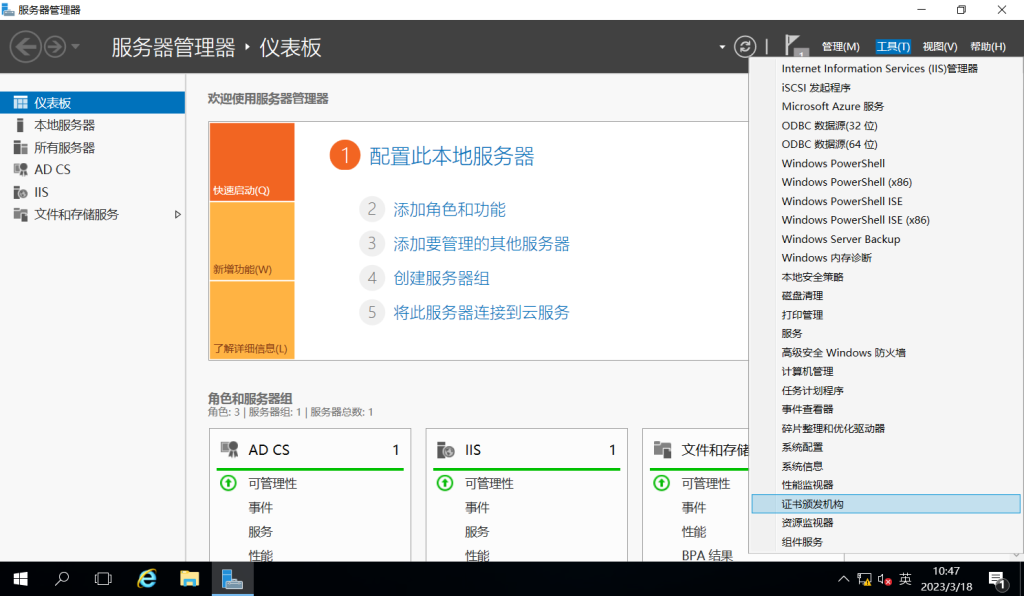Viewport: 1024px width, 596px height.
Task: Click the back navigation arrow
Action: [x=25, y=47]
